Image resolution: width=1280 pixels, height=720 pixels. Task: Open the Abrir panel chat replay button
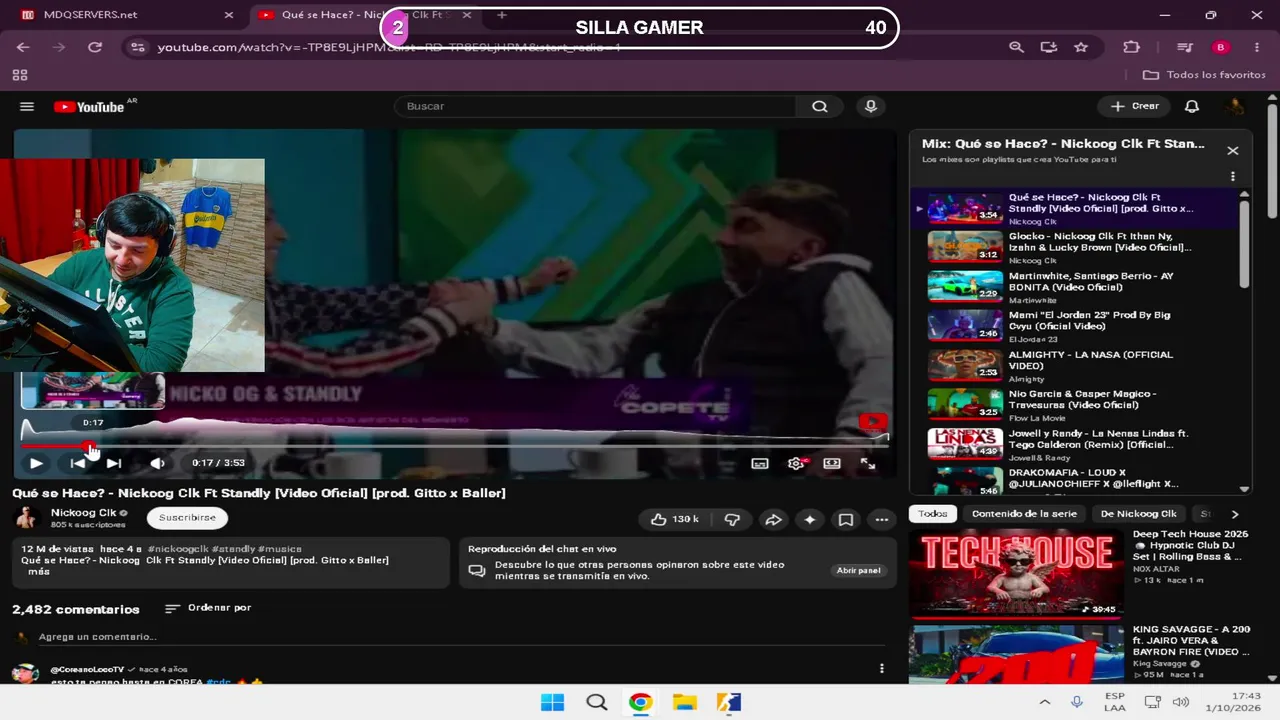[858, 570]
